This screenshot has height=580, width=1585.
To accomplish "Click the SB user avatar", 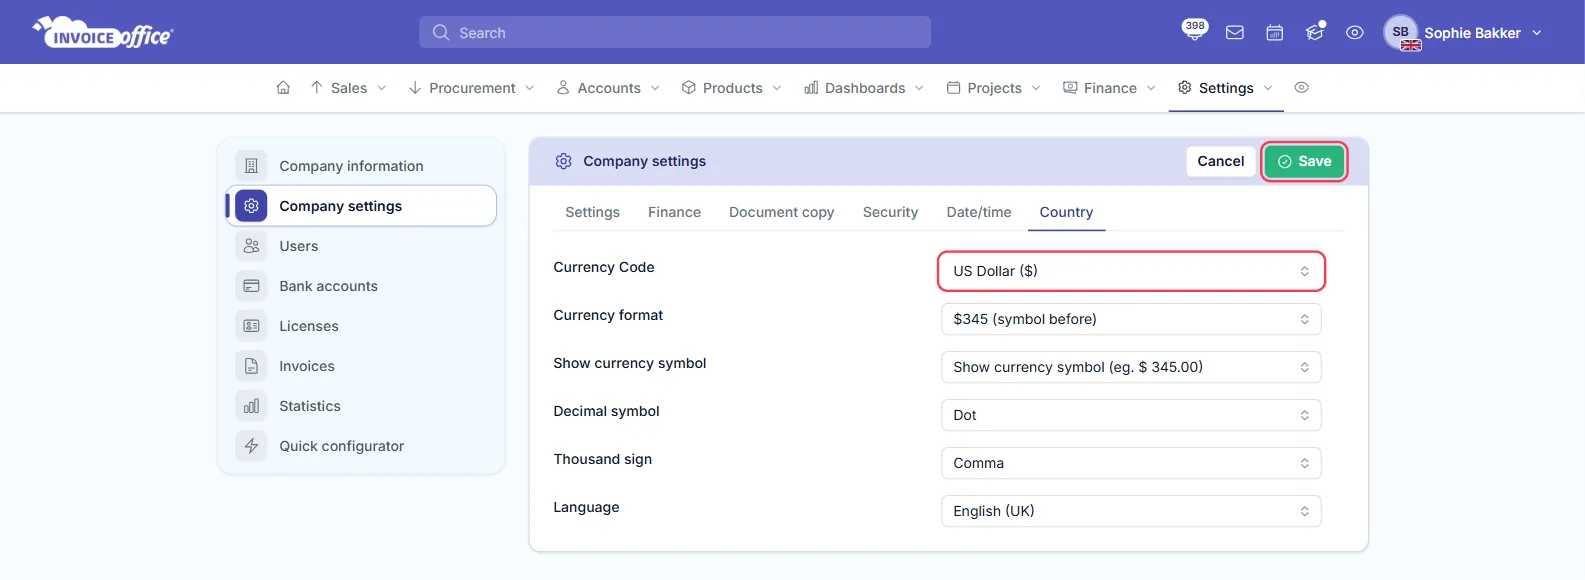I will click(x=1401, y=32).
